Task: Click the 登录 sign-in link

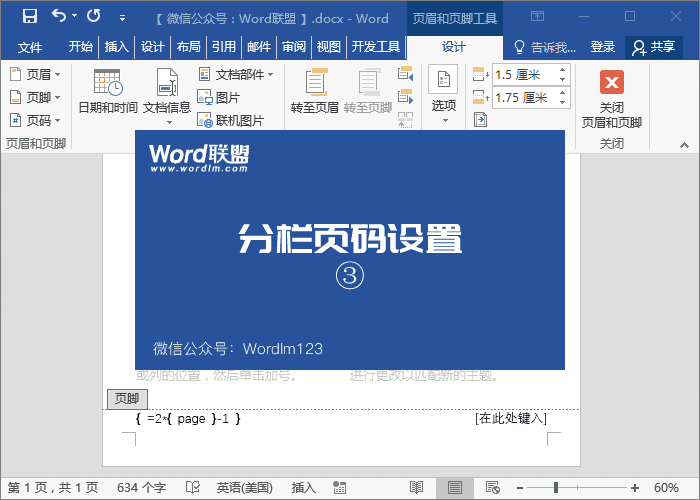Action: (x=603, y=47)
